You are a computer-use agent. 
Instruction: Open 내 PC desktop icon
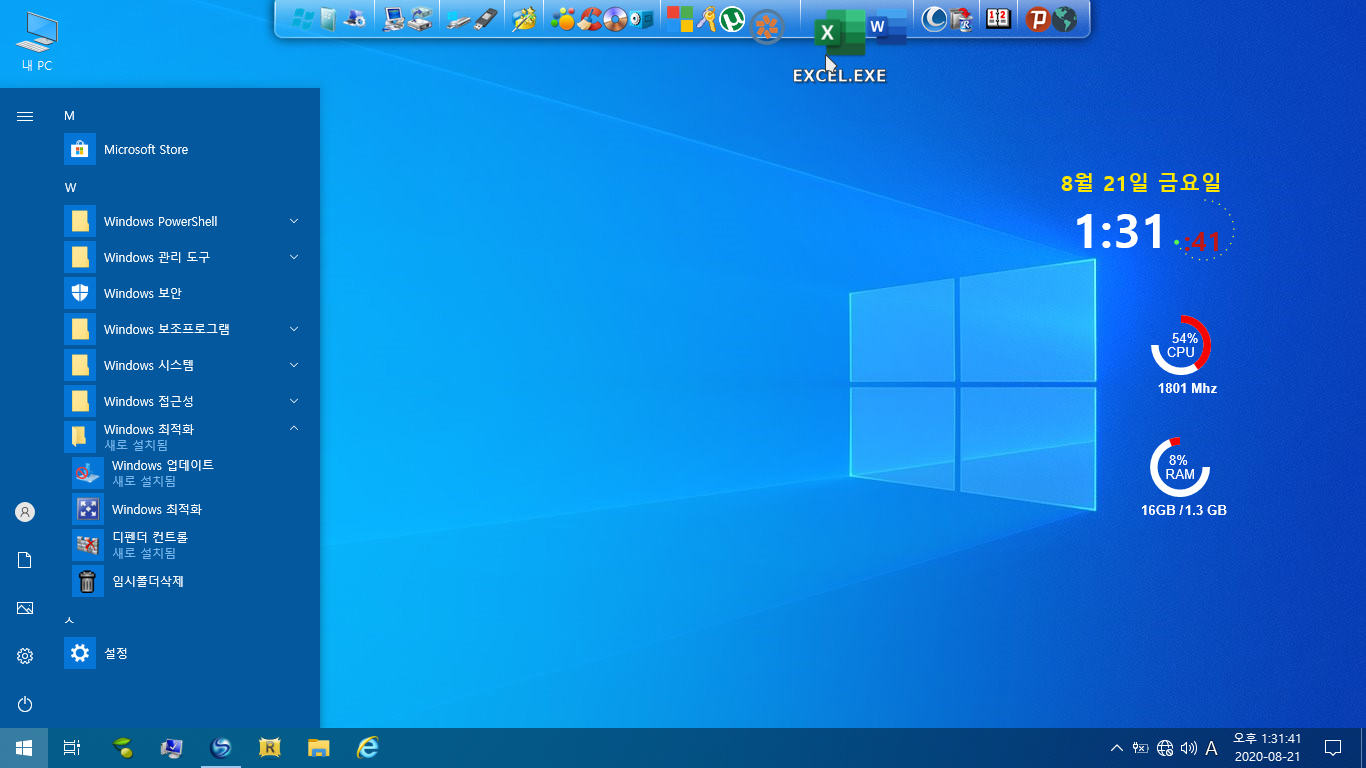pos(37,42)
